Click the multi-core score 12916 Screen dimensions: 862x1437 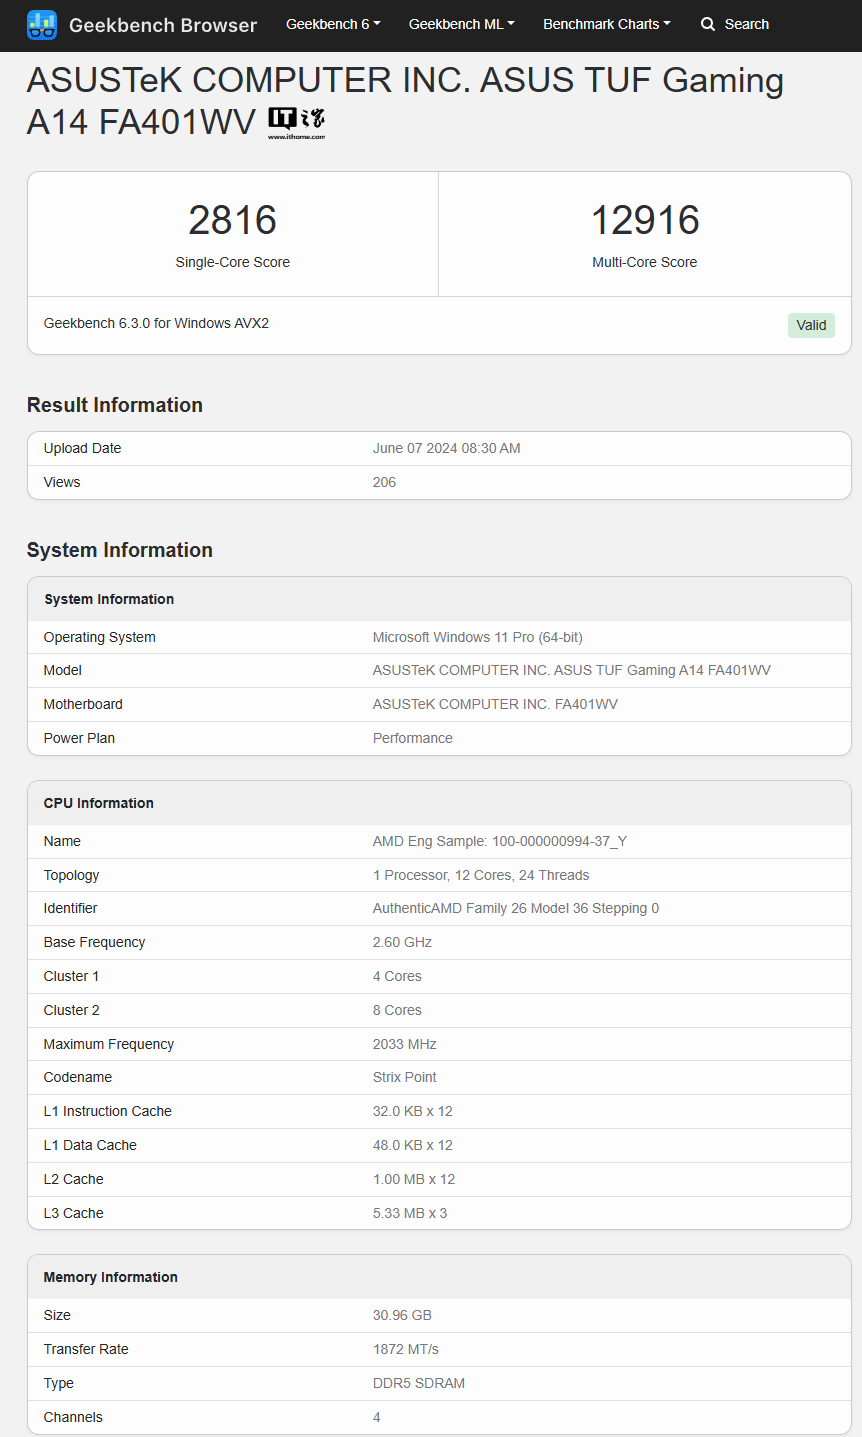tap(645, 220)
